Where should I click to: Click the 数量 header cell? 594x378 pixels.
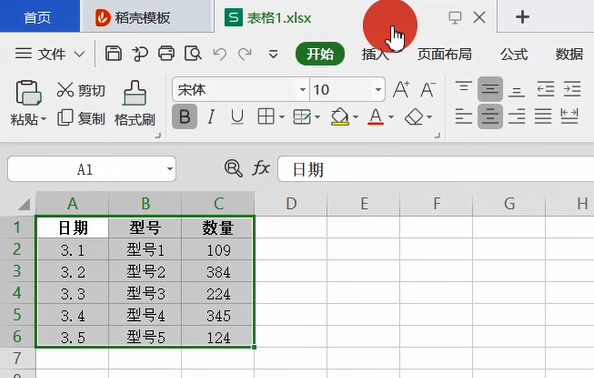[218, 228]
